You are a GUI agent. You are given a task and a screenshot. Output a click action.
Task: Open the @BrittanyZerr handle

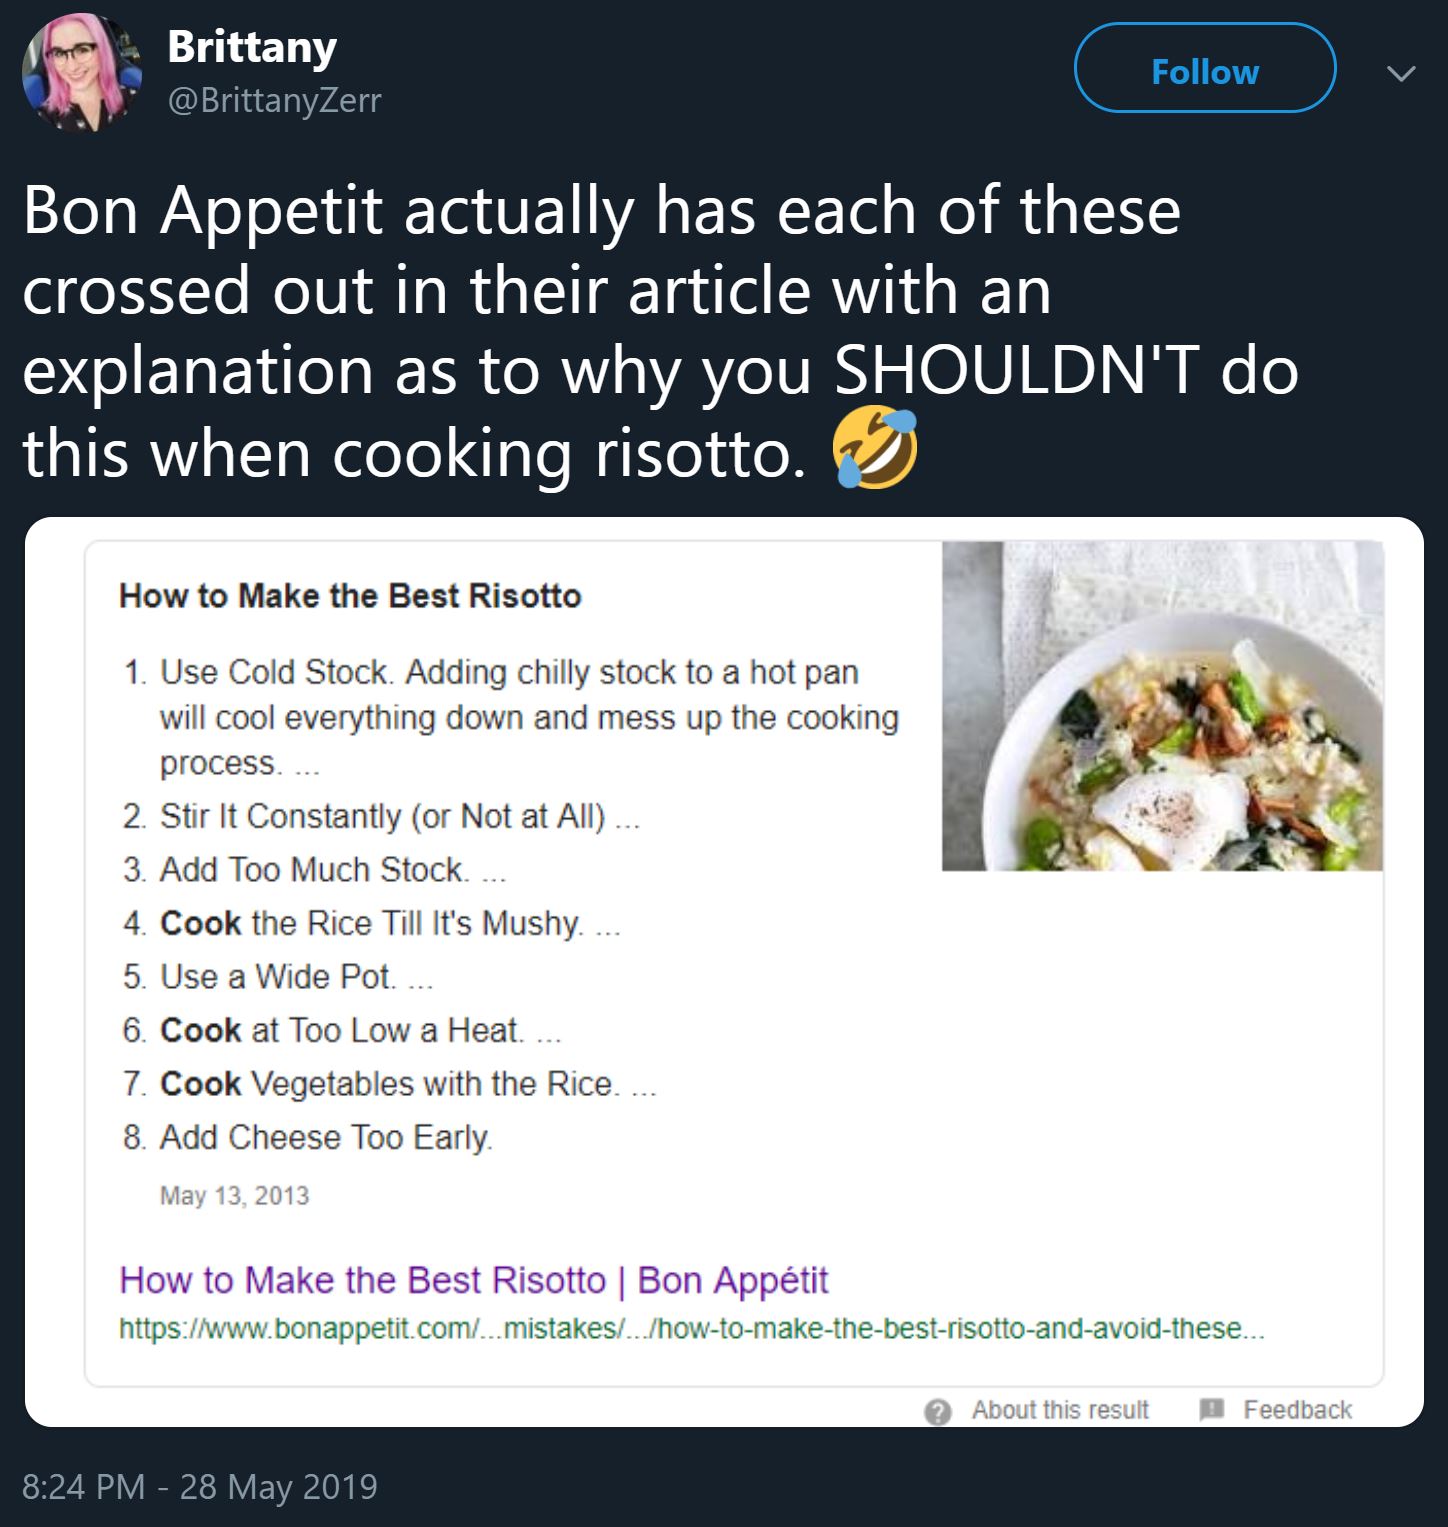click(275, 101)
